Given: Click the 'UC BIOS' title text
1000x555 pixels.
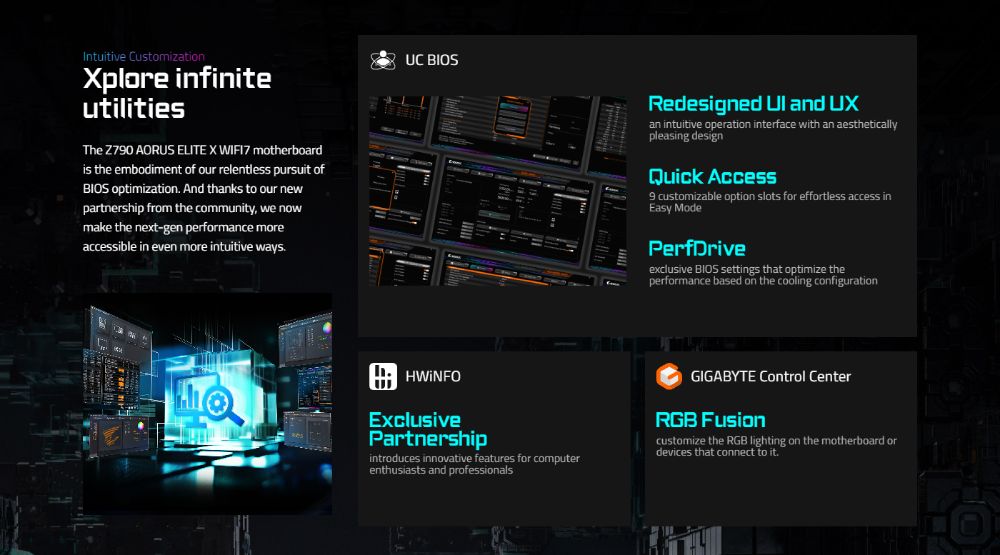Looking at the screenshot, I should pyautogui.click(x=432, y=60).
